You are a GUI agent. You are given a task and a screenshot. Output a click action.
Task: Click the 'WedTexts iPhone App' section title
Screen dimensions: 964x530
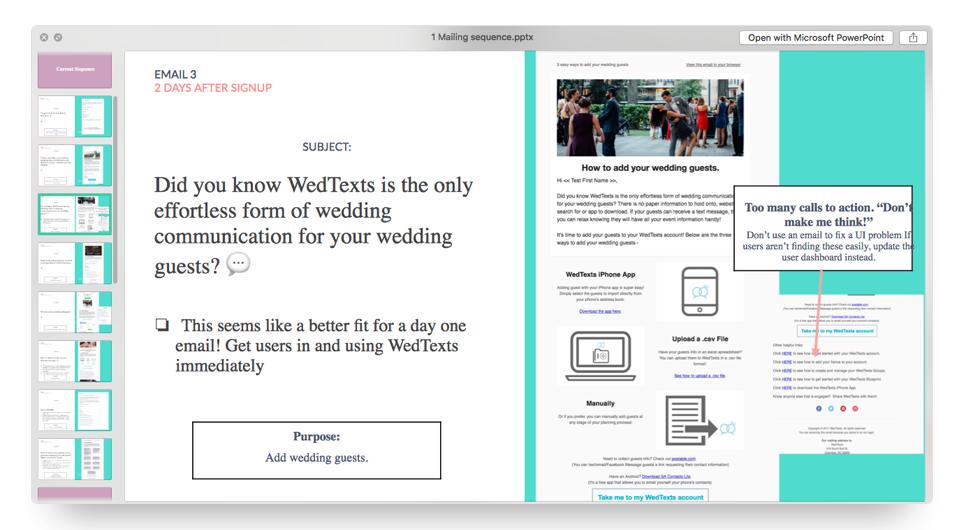click(600, 275)
